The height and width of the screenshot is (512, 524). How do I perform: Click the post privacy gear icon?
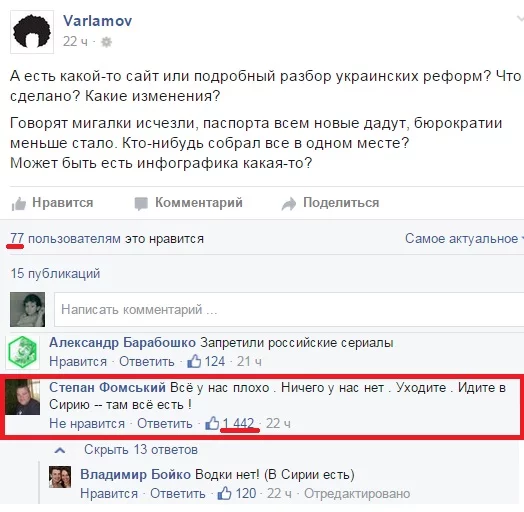coord(106,42)
